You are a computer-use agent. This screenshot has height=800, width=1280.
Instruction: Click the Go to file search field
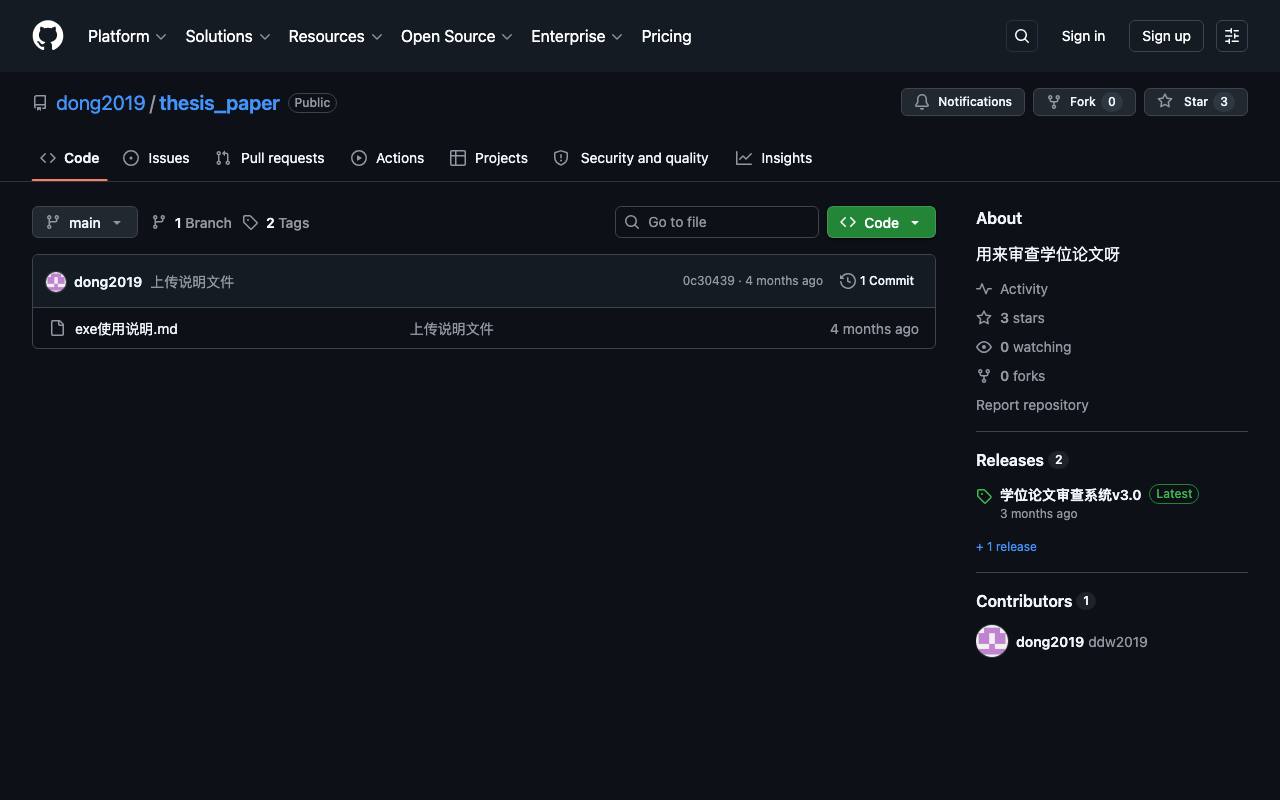(x=717, y=222)
